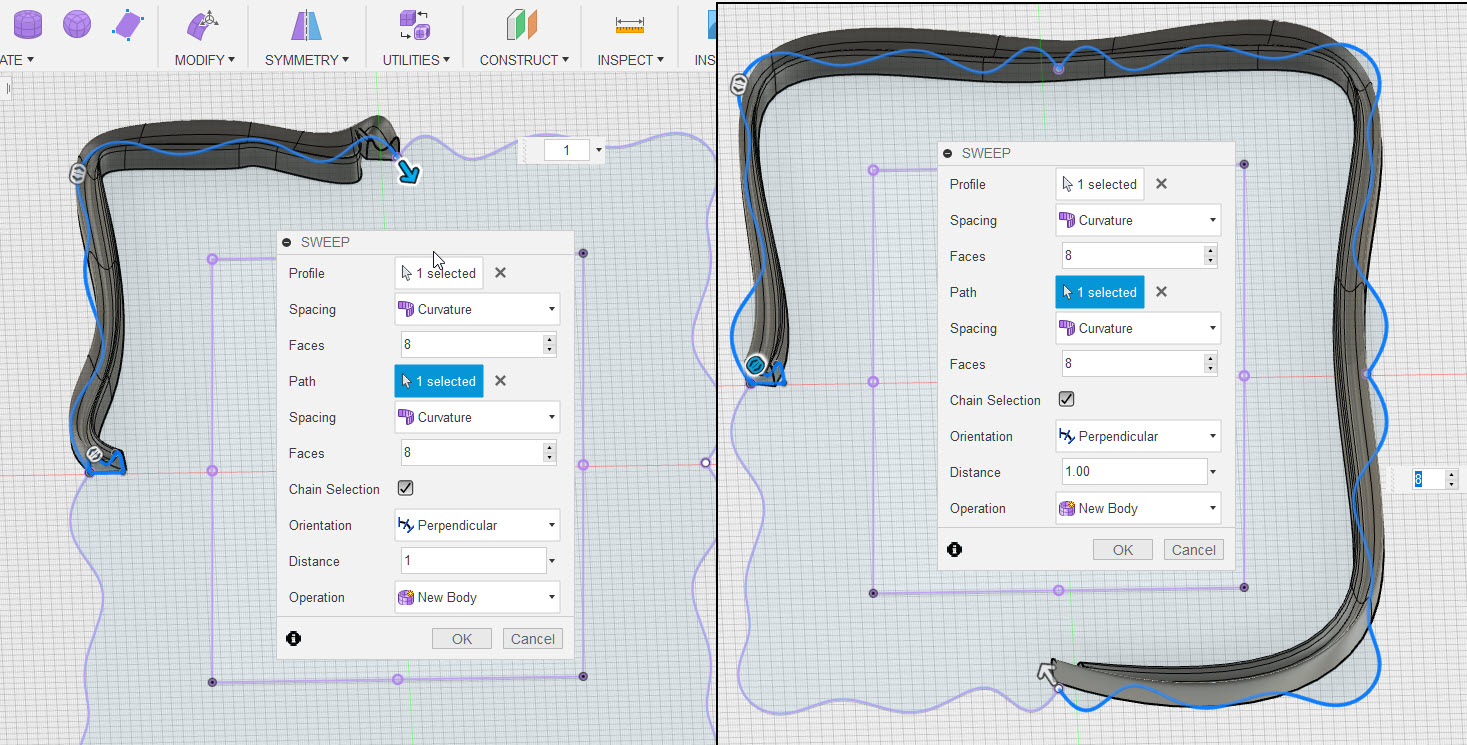Disable Chain Selection in the left Sweep dialog
Screen dimensions: 1467x745
click(405, 489)
